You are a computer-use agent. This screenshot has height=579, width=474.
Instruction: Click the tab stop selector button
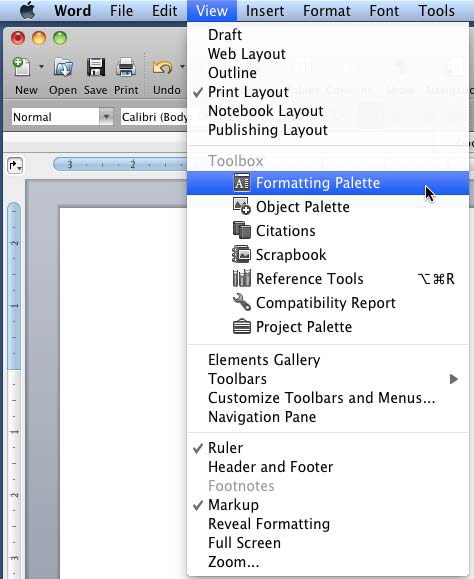point(15,165)
